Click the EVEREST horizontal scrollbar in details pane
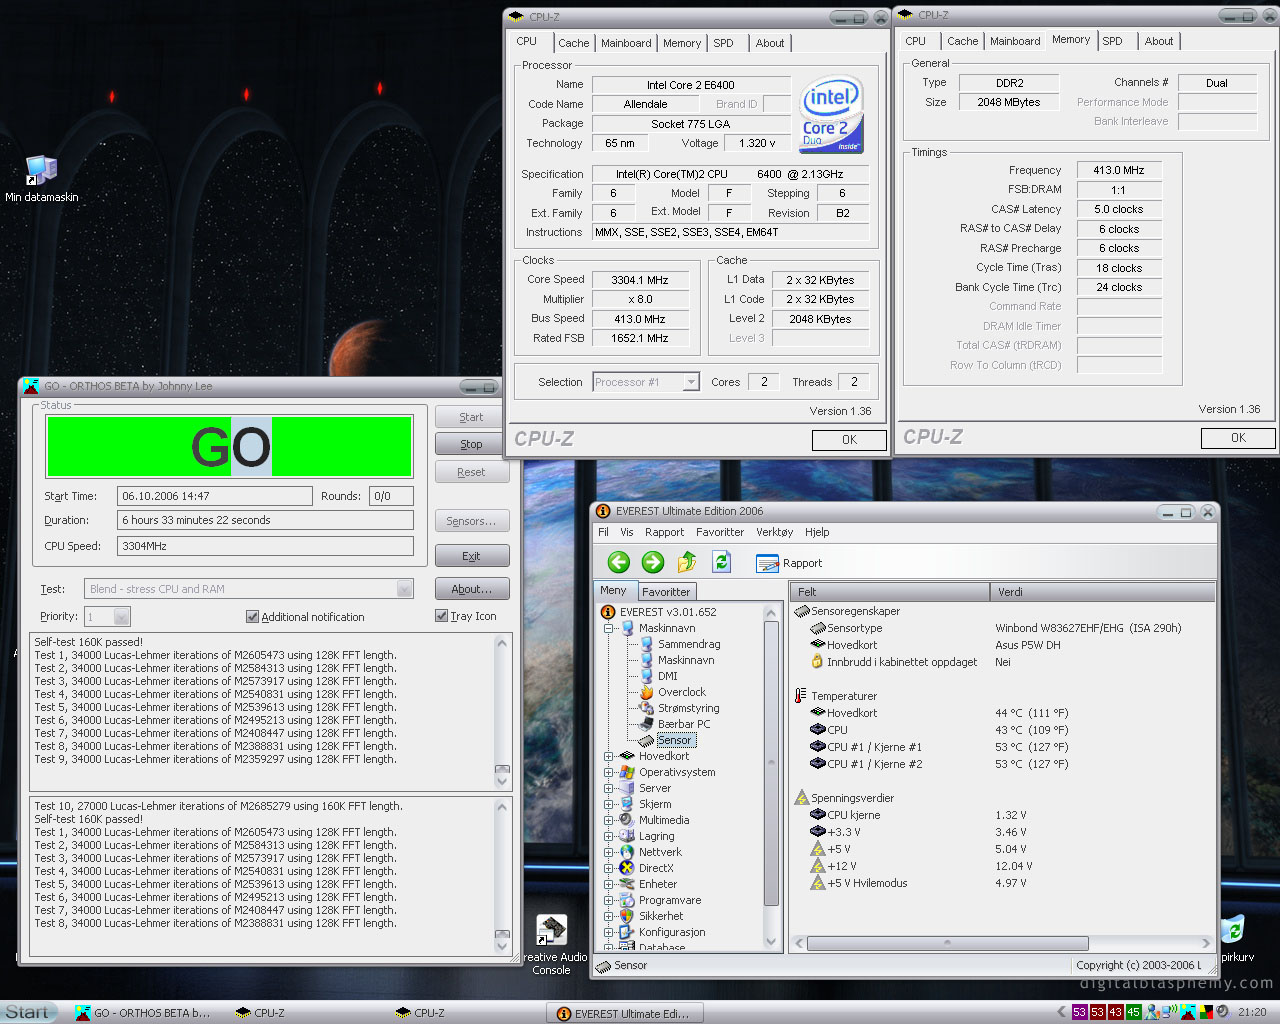Image resolution: width=1280 pixels, height=1024 pixels. click(948, 943)
